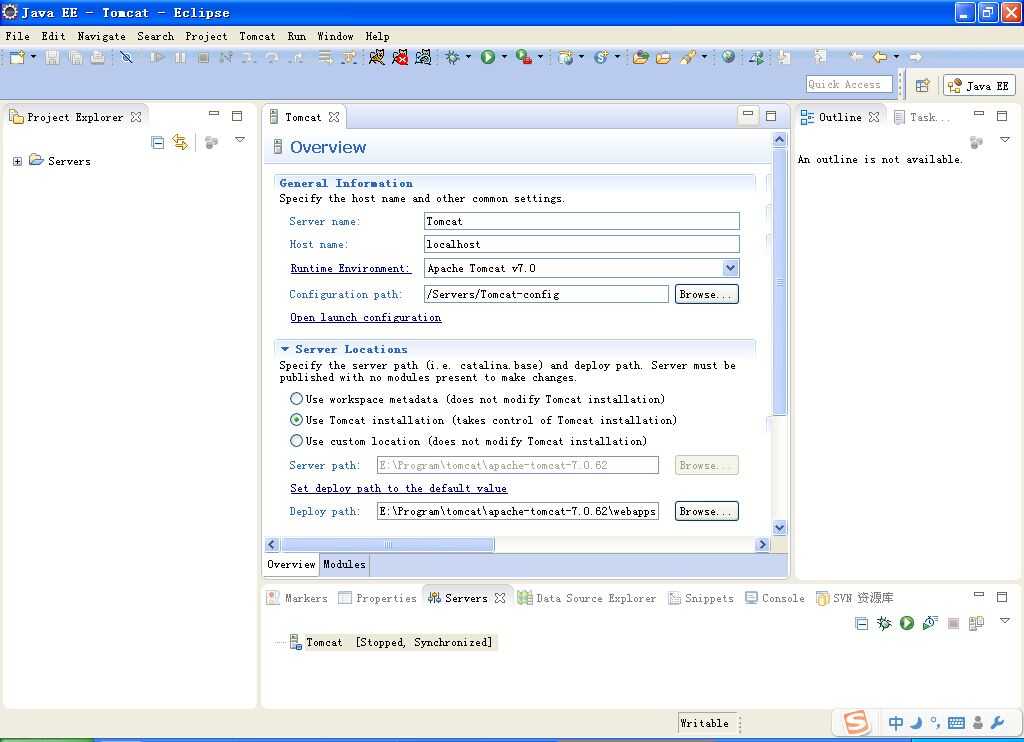
Task: Switch to the Modules tab
Action: tap(344, 564)
